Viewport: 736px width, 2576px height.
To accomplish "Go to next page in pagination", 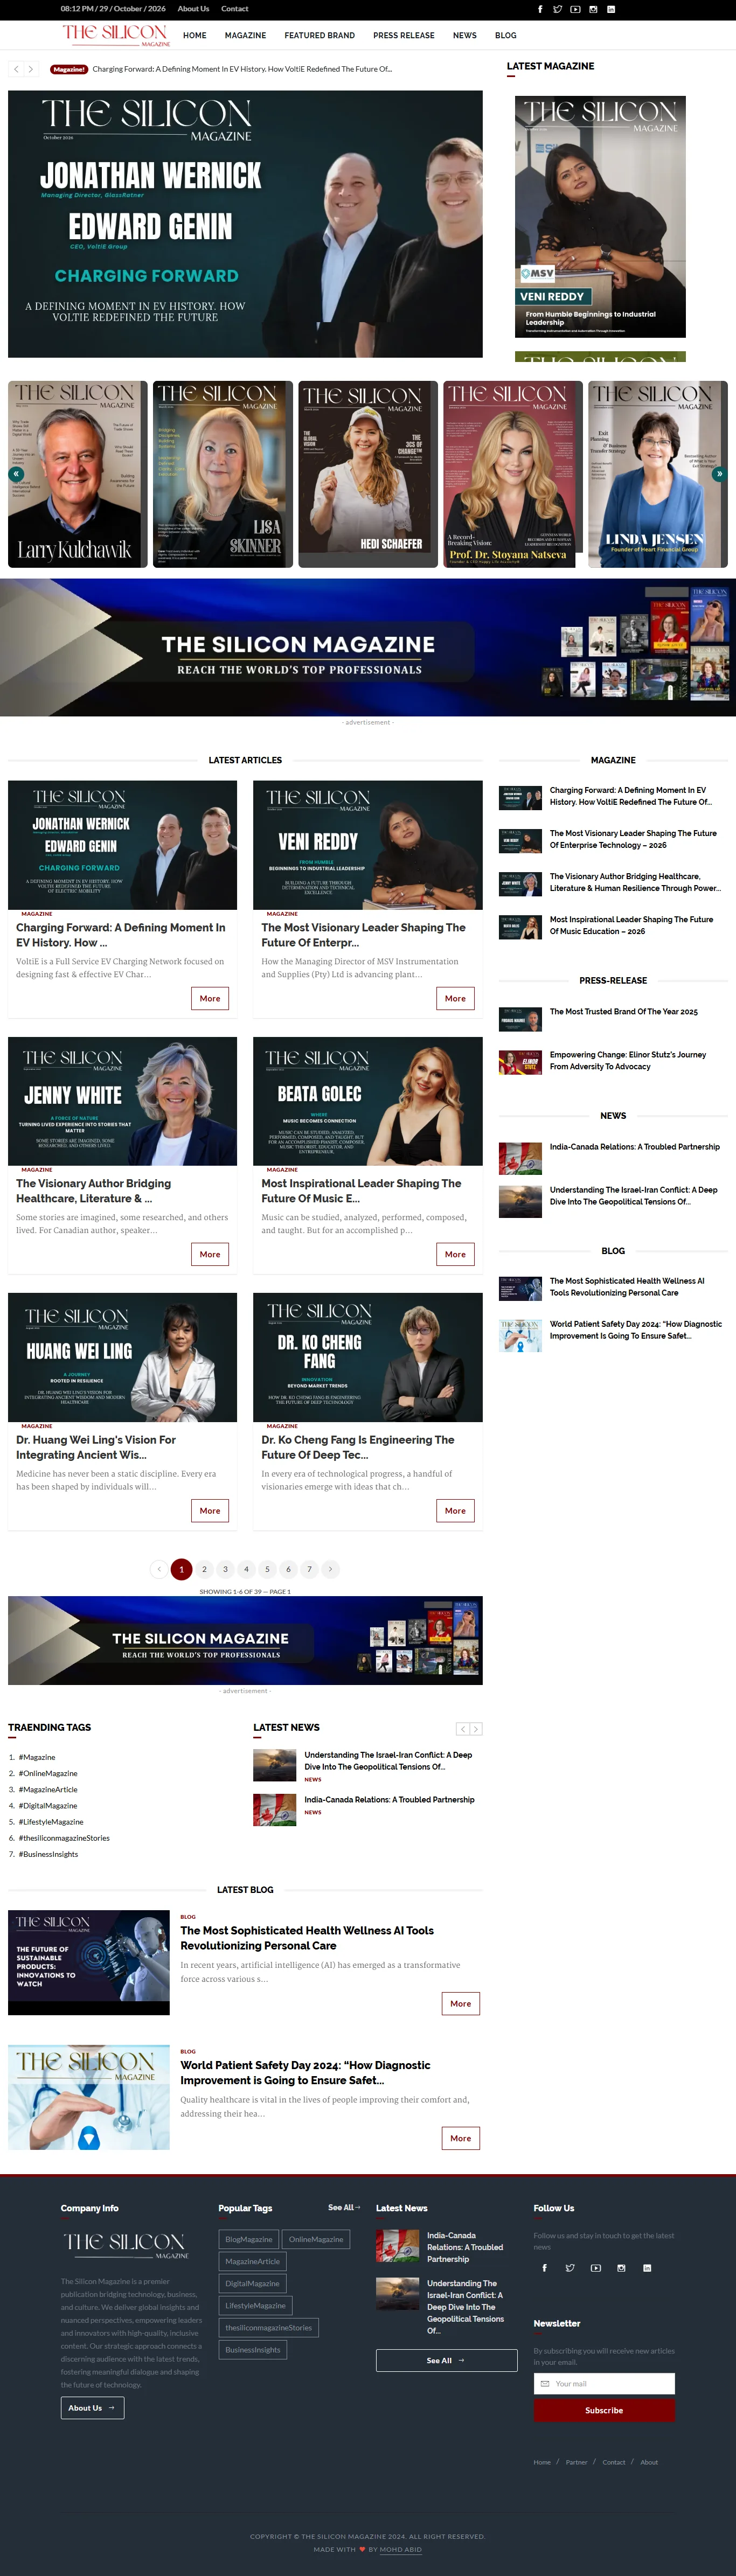I will tap(331, 1569).
